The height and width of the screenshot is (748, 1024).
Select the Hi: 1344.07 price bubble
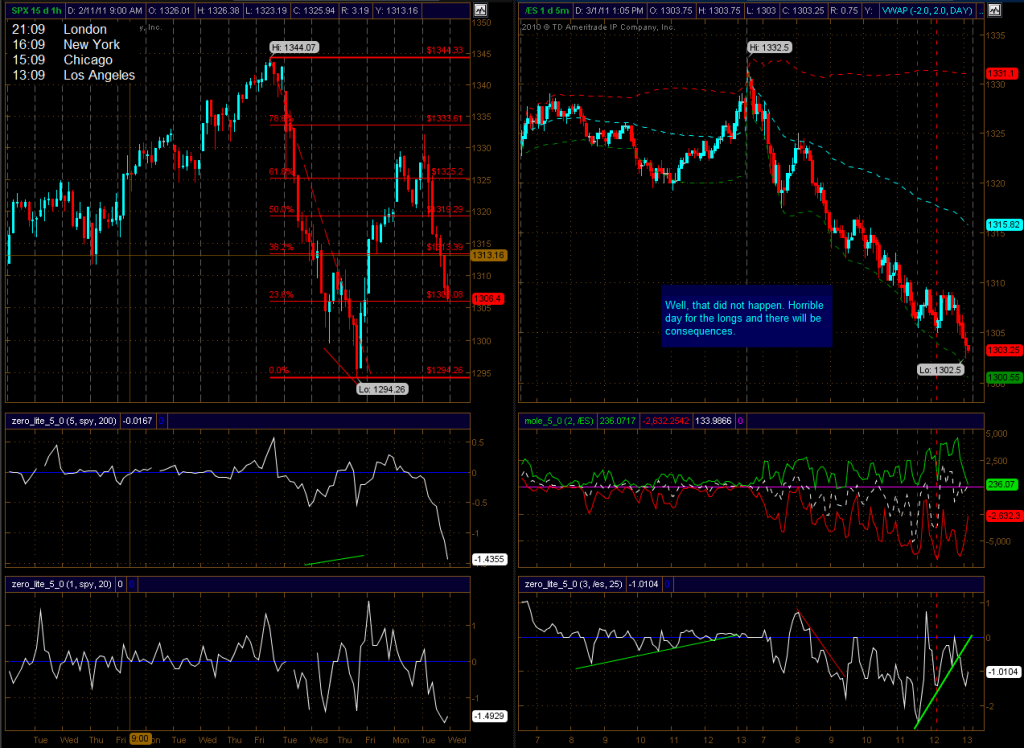[x=292, y=47]
